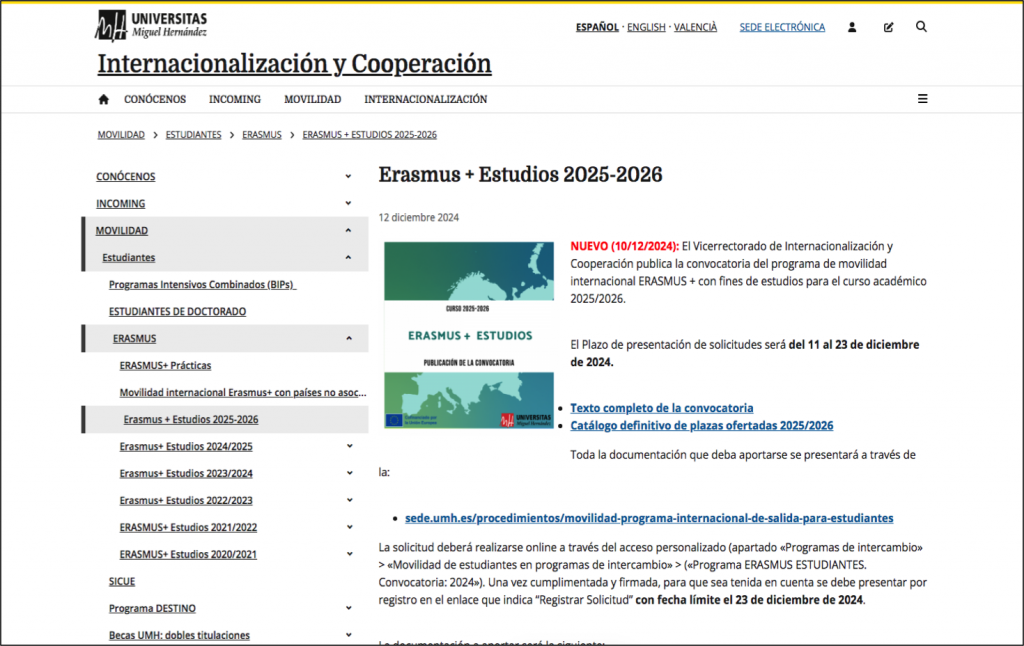Open Becas UMH: dobles titulaciones sidebar link
Screen dimensions: 1024x646
coord(180,635)
